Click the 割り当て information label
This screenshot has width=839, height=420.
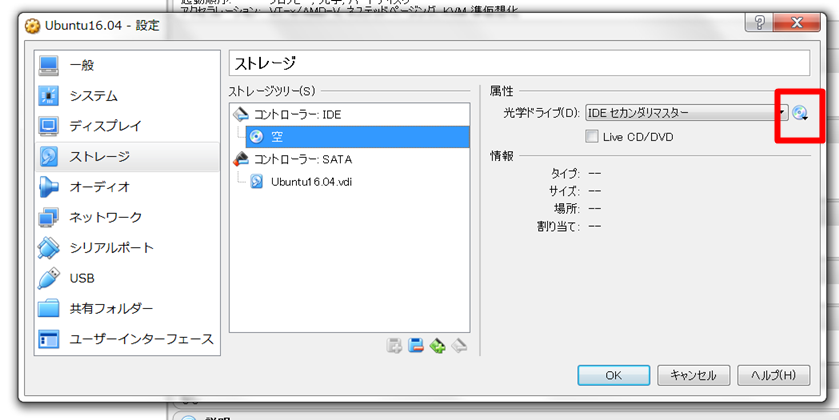click(x=559, y=226)
